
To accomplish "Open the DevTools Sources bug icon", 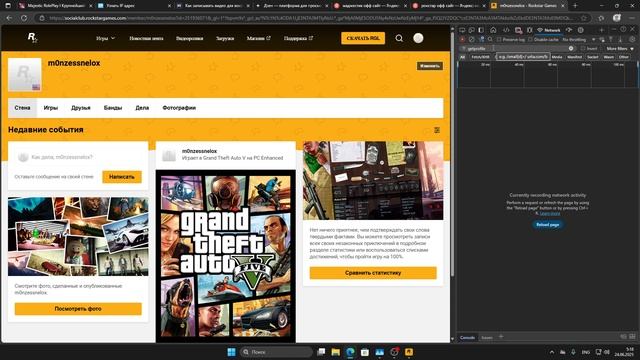I will coord(529,30).
